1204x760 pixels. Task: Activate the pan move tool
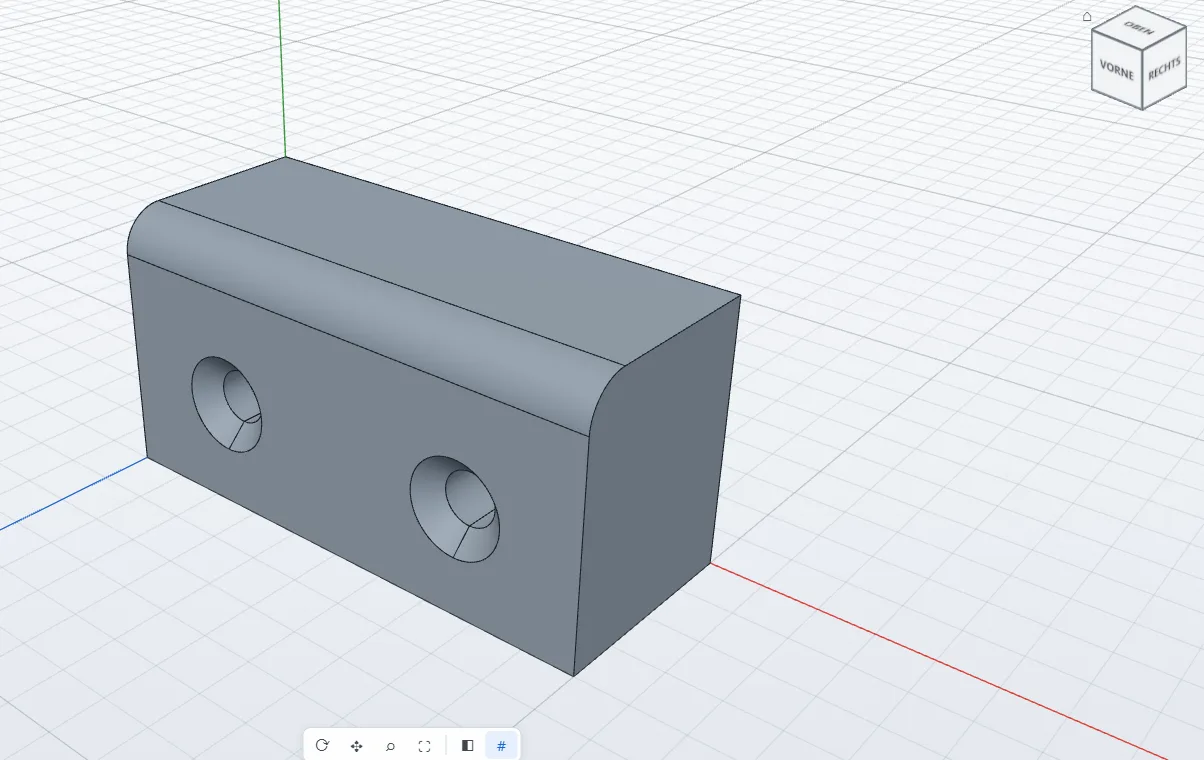pos(356,745)
